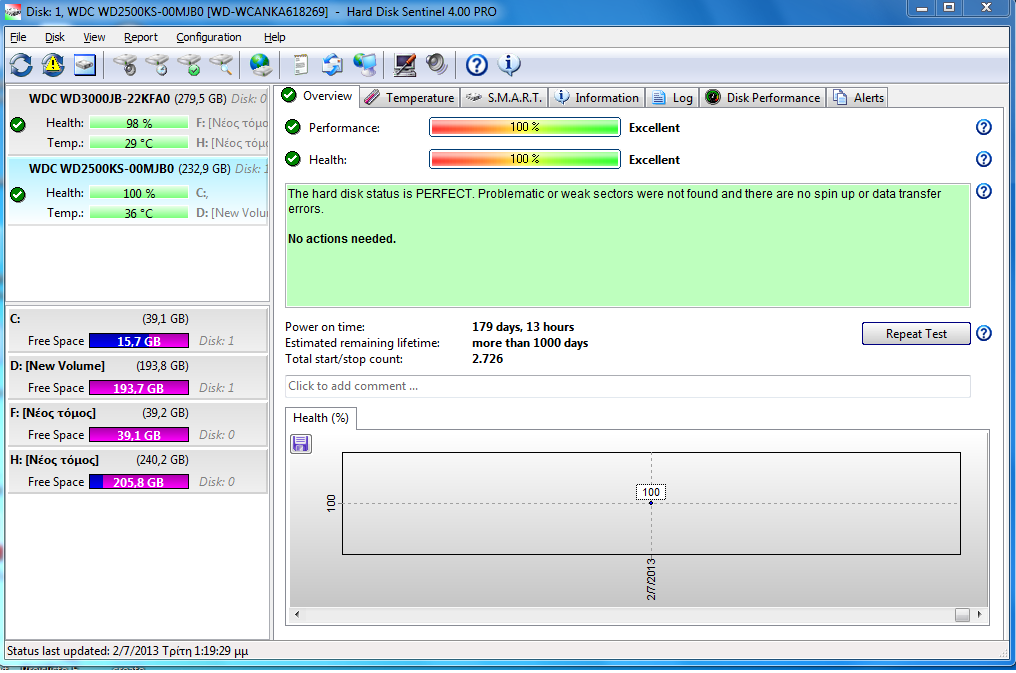Select the Health (%) graph tab
The width and height of the screenshot is (1016, 673).
tap(321, 418)
